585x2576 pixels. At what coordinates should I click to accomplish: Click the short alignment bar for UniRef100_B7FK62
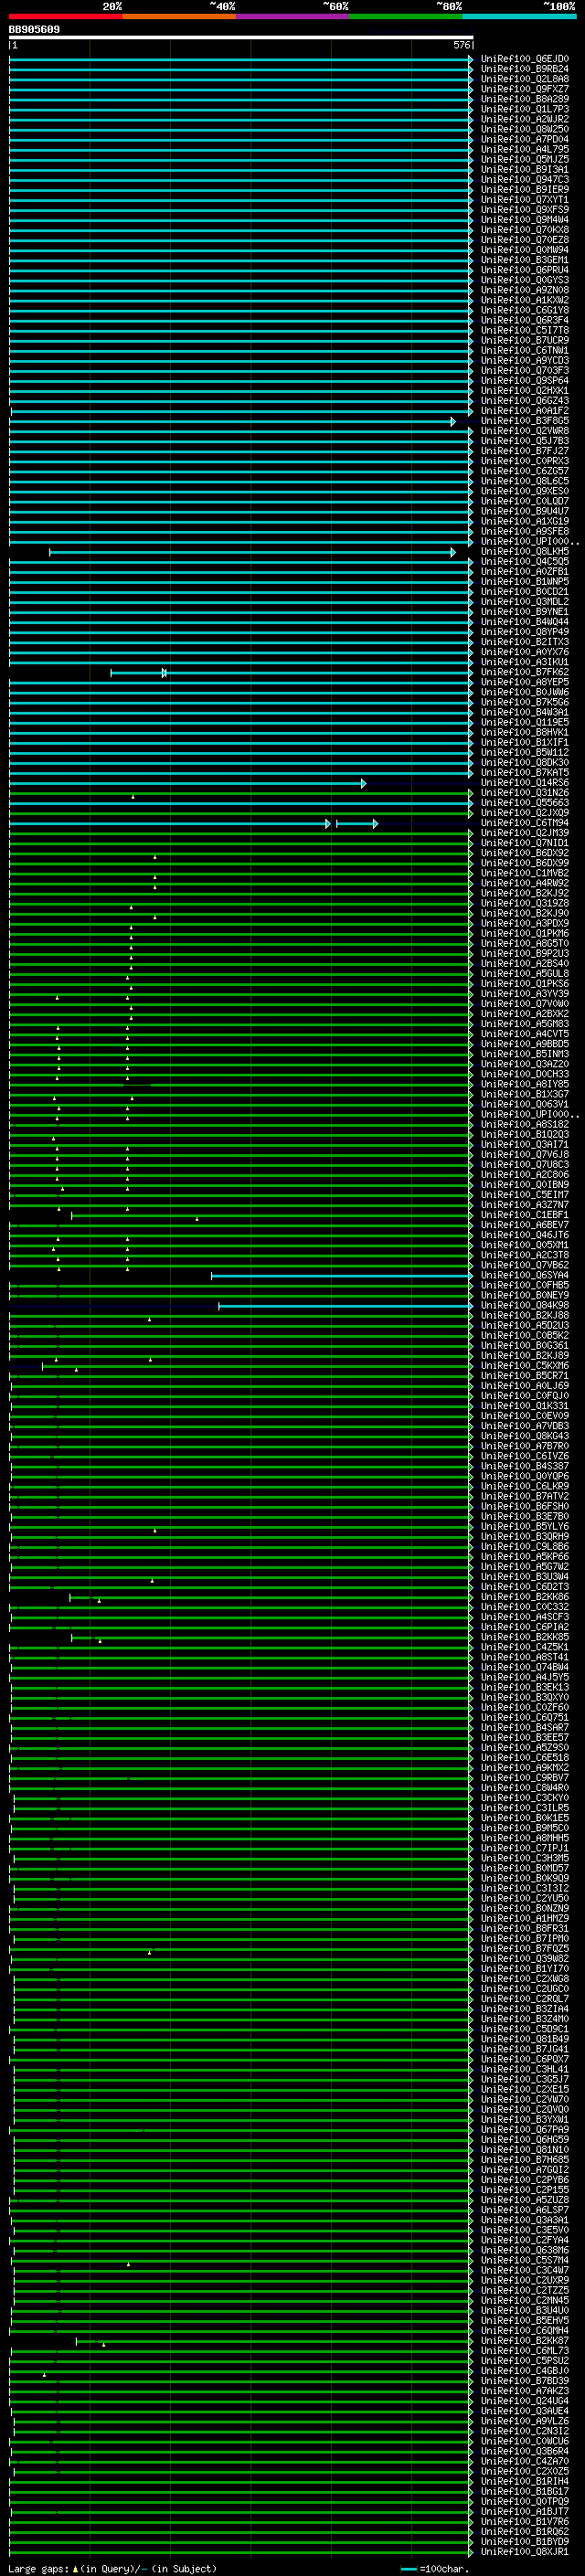138,673
